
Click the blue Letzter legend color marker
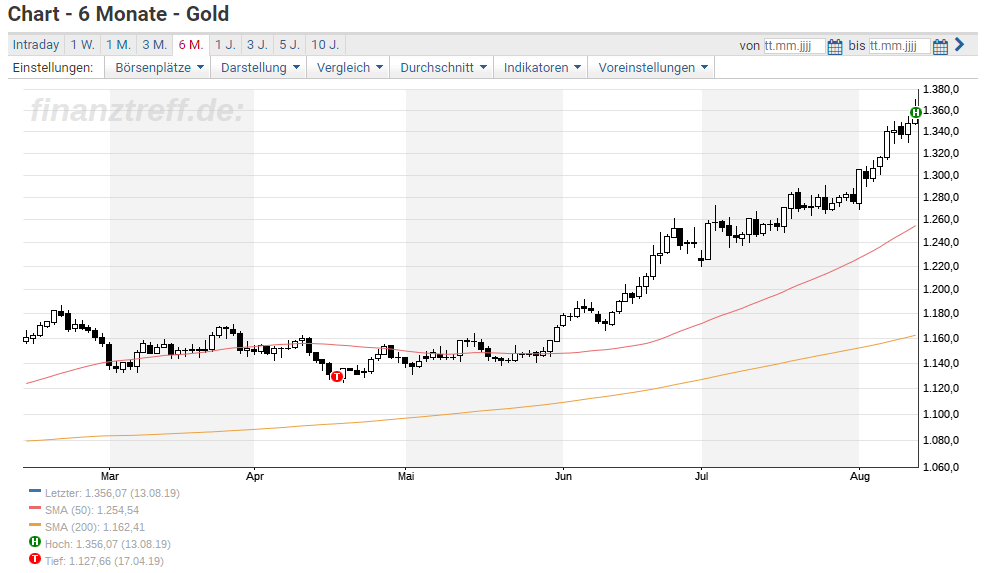(35, 490)
